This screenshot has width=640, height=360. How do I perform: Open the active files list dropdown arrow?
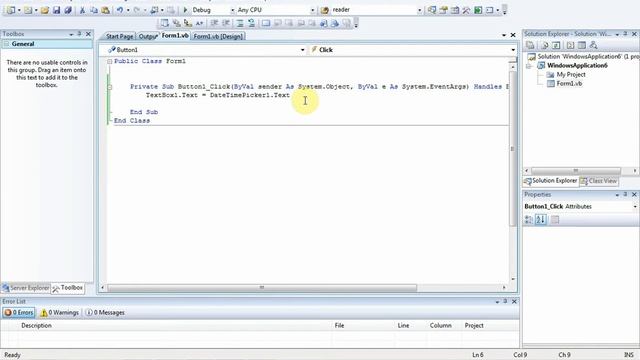pos(504,36)
